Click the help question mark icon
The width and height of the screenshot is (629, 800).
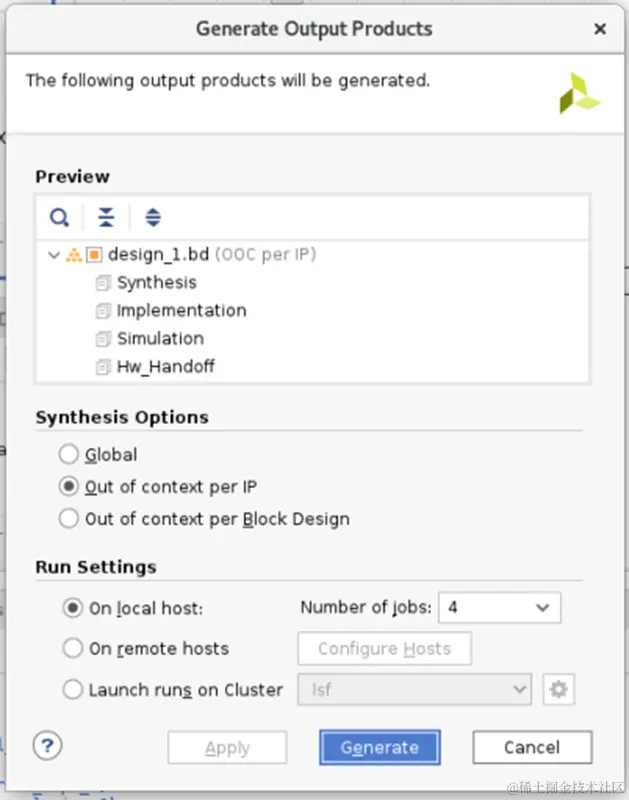click(x=48, y=745)
